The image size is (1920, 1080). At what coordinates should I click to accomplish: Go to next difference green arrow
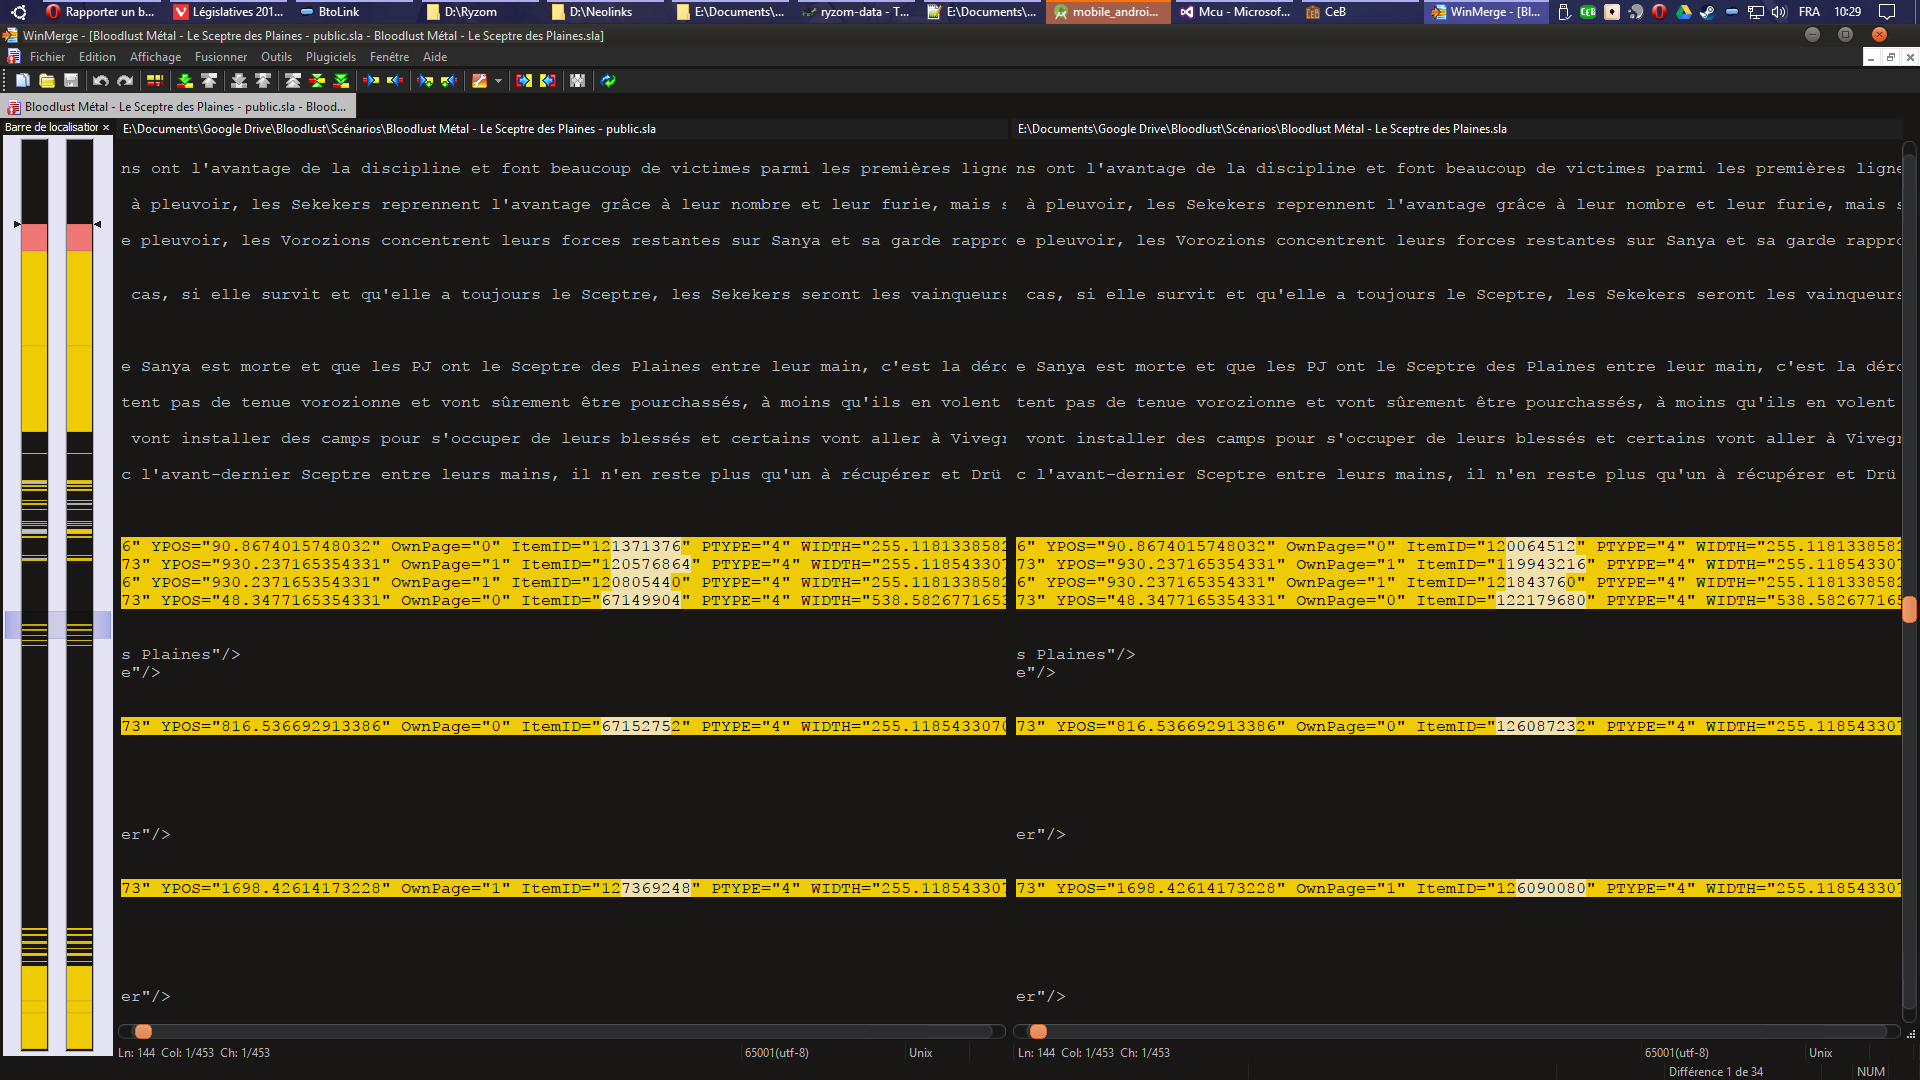(185, 81)
